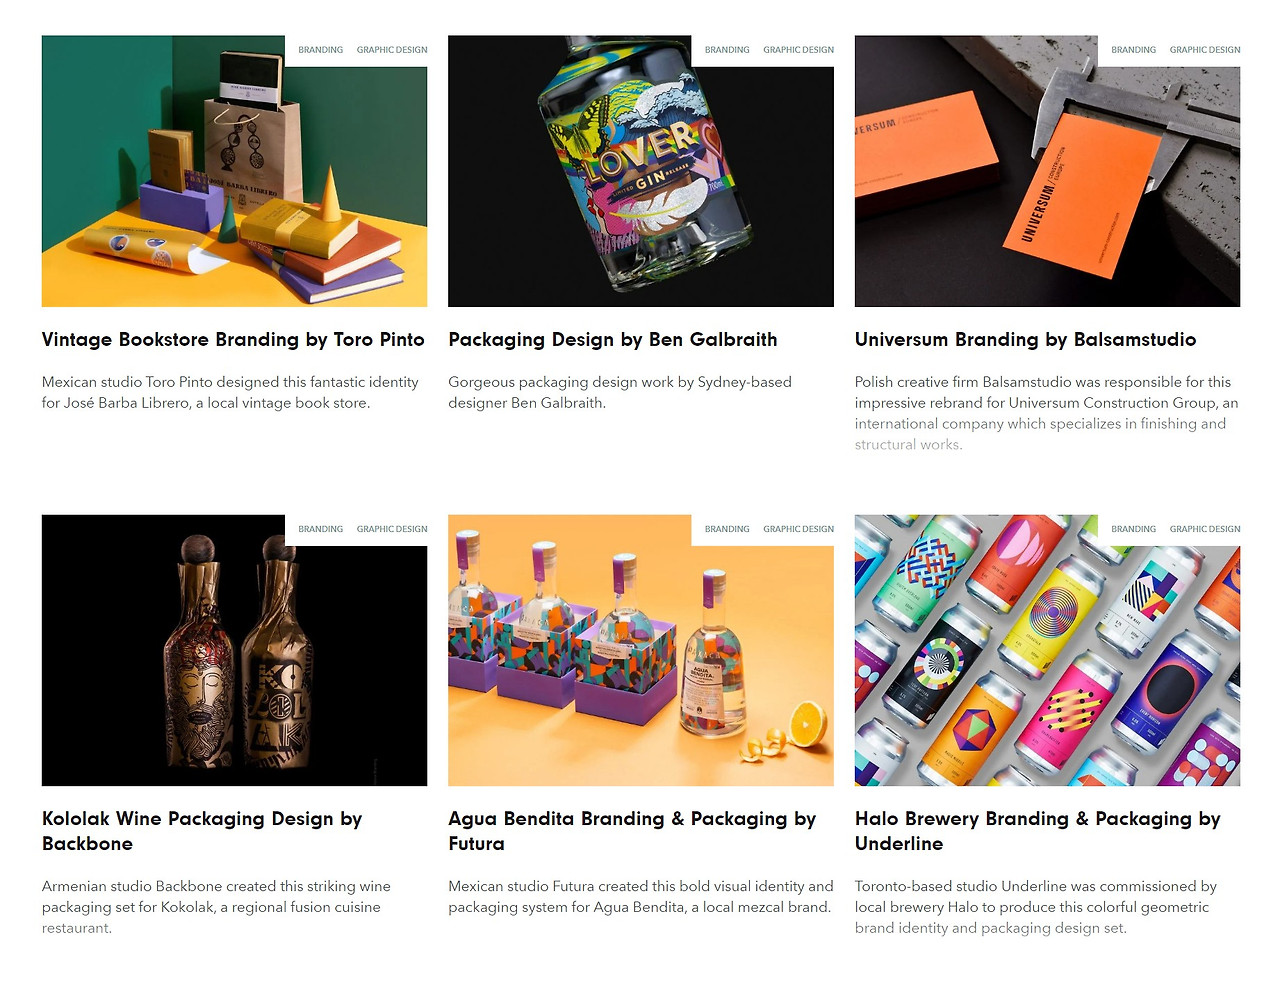Select Branding tag on Halo Brewery post
Screen dimensions: 1280x996
click(1133, 529)
